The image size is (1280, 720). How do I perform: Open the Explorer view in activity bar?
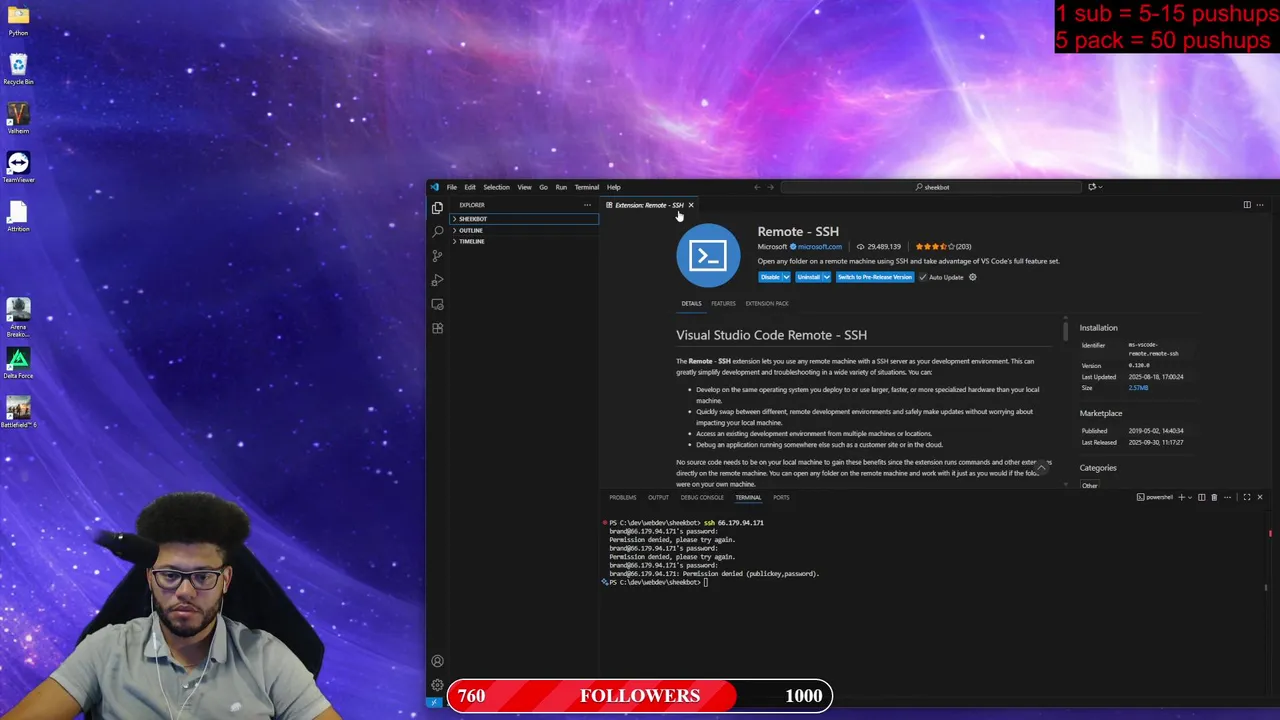437,208
